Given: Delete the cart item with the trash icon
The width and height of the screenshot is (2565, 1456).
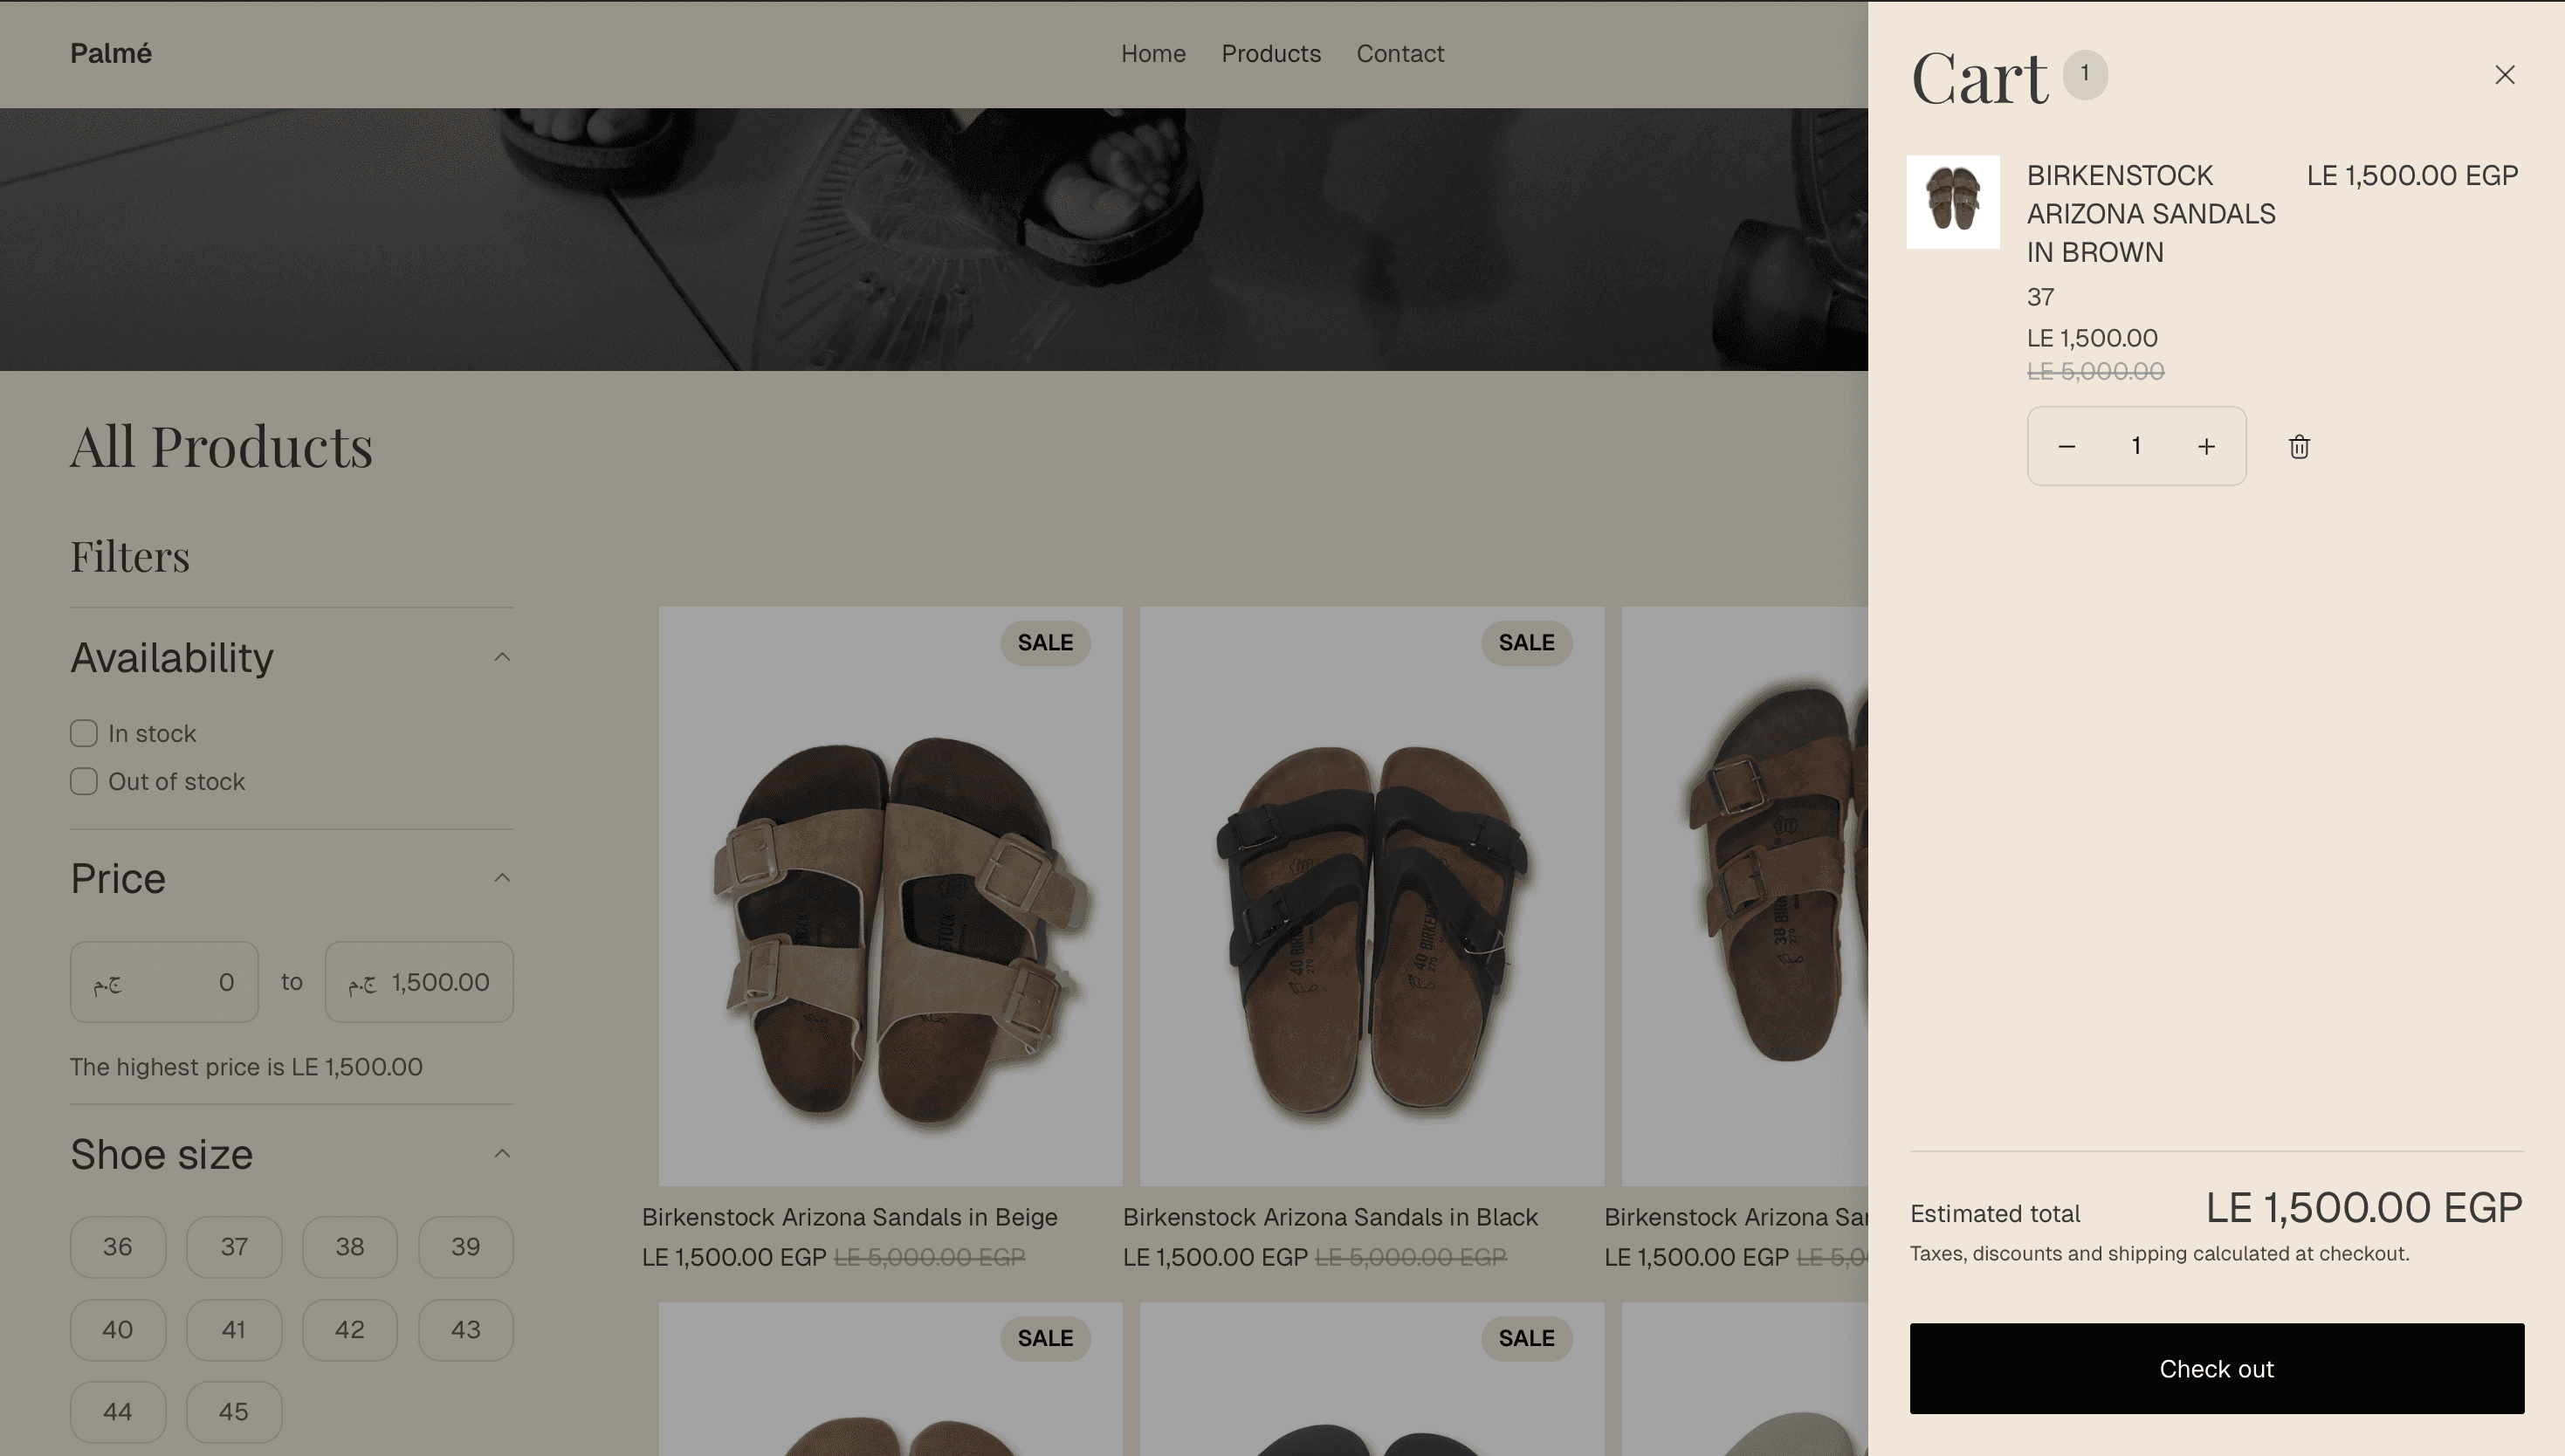Looking at the screenshot, I should [x=2297, y=446].
